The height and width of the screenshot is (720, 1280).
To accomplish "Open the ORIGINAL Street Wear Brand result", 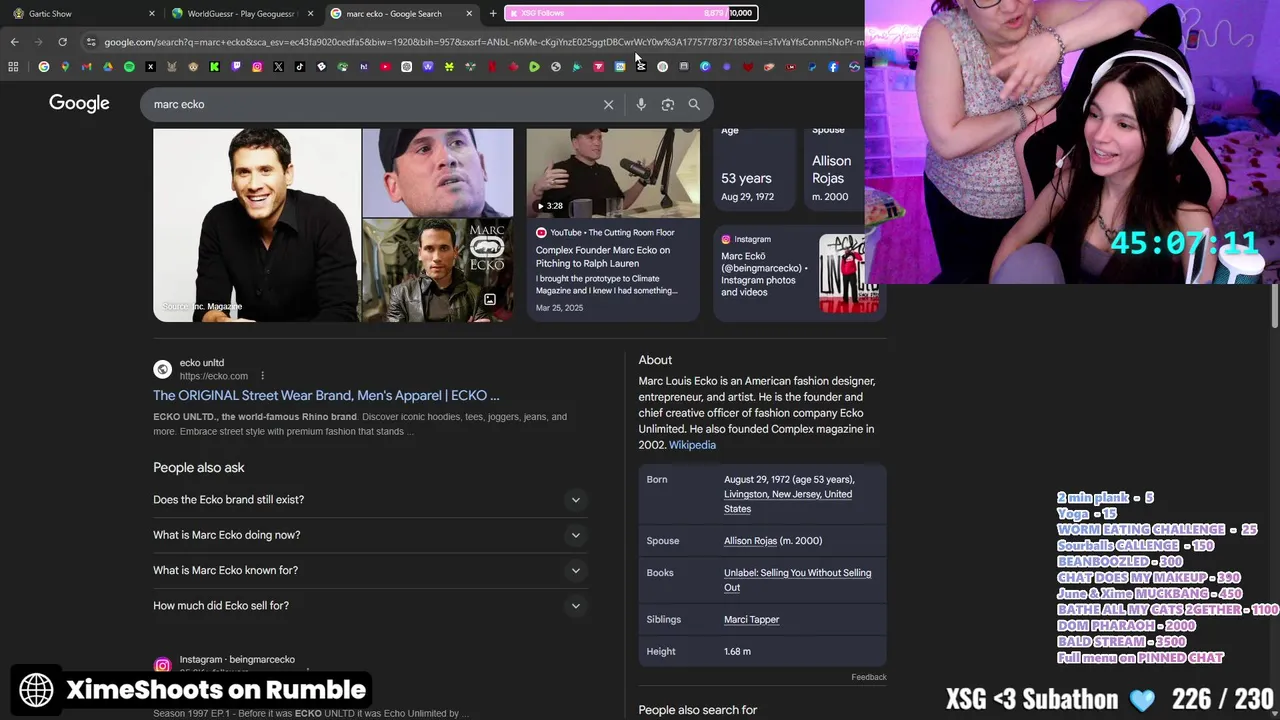I will [x=326, y=395].
